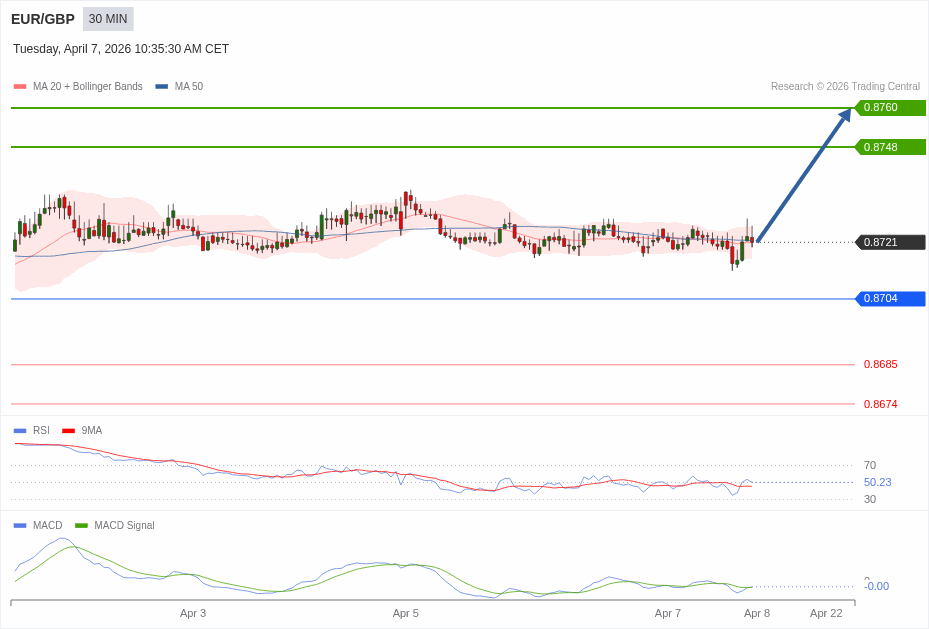This screenshot has height=629, width=929.
Task: Click the 30 MIN timeframe badge
Action: (108, 19)
